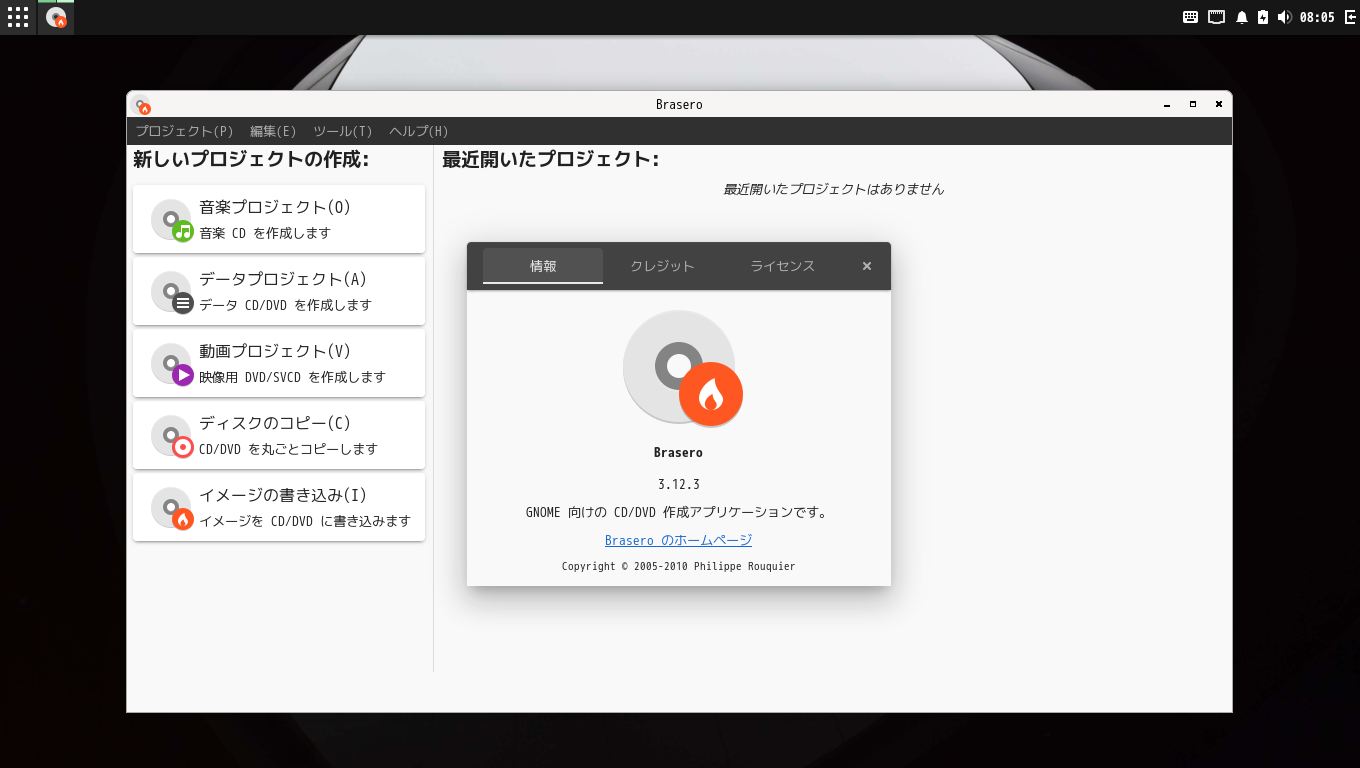The image size is (1360, 768).
Task: Switch to the ライセンス tab
Action: point(783,266)
